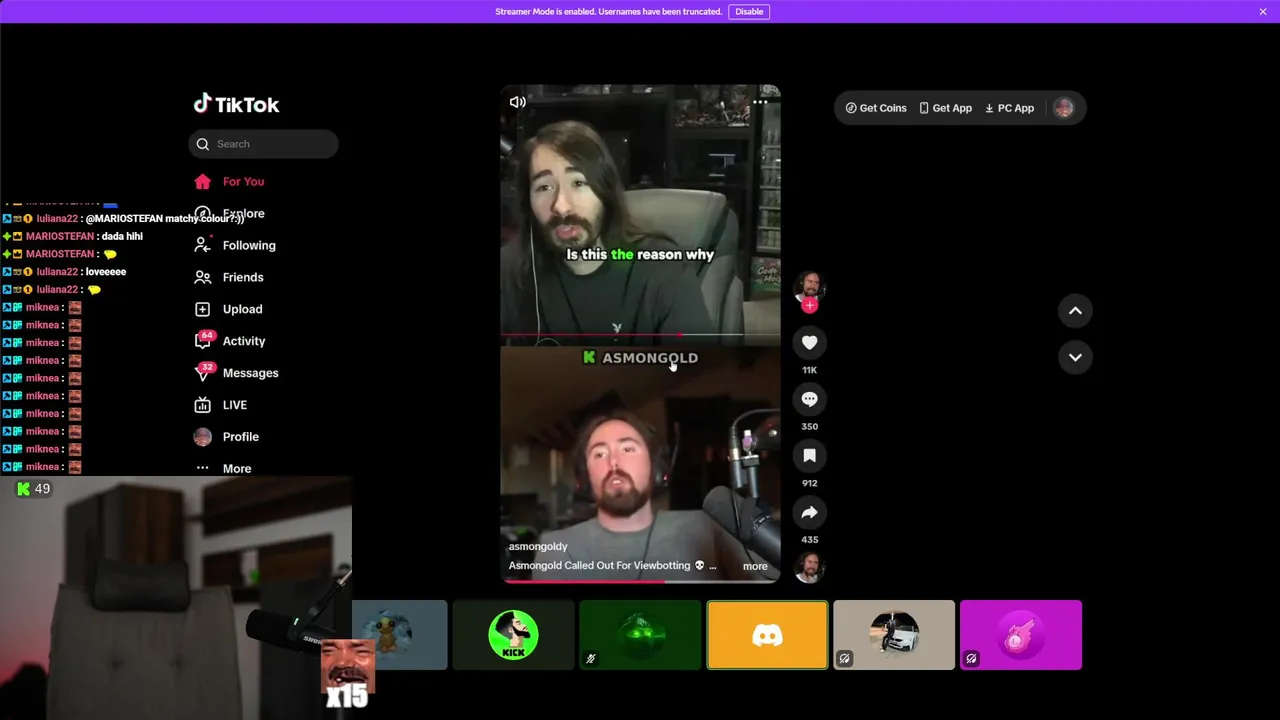
Task: Go to the Following page
Action: pos(249,245)
